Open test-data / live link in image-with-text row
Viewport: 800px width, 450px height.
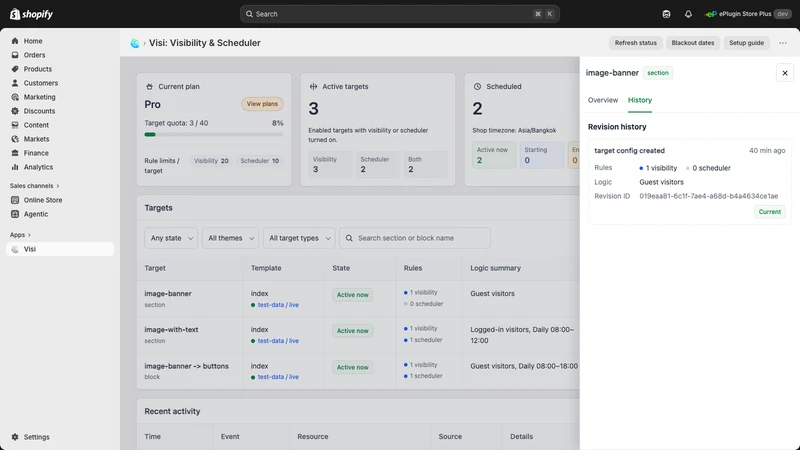click(278, 341)
